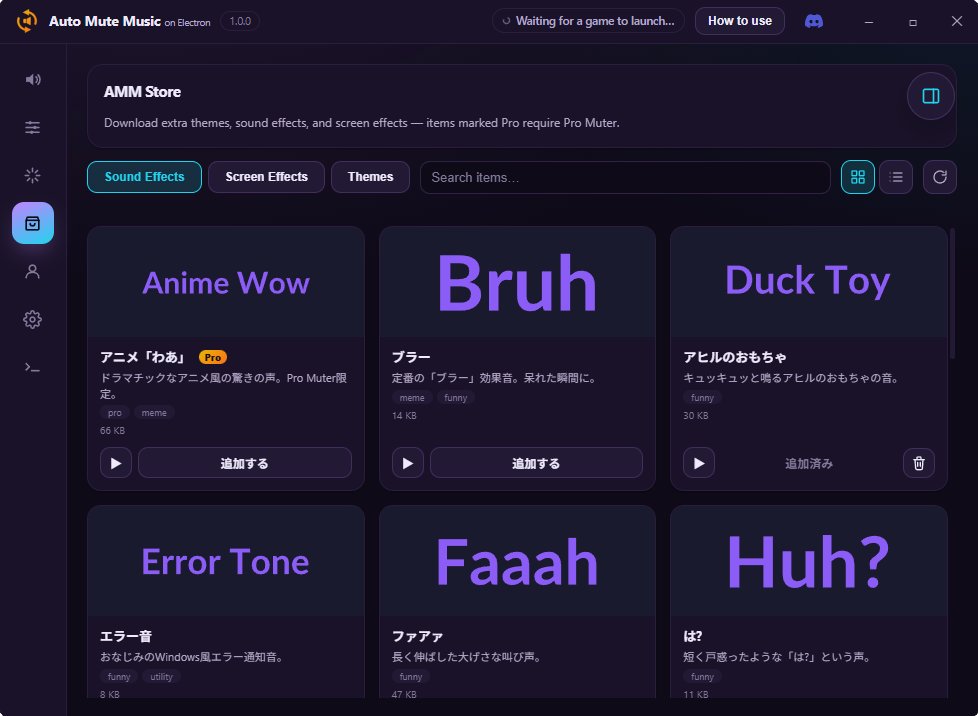Viewport: 978px width, 716px height.
Task: Click the は? card title
Action: tap(693, 636)
